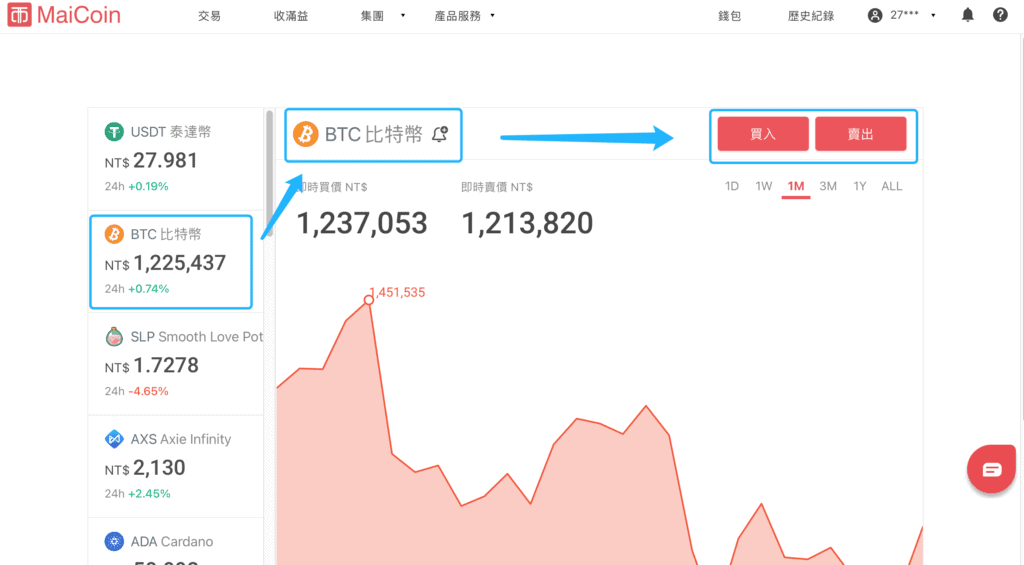Open the 交易 menu item
The image size is (1024, 565).
click(210, 16)
